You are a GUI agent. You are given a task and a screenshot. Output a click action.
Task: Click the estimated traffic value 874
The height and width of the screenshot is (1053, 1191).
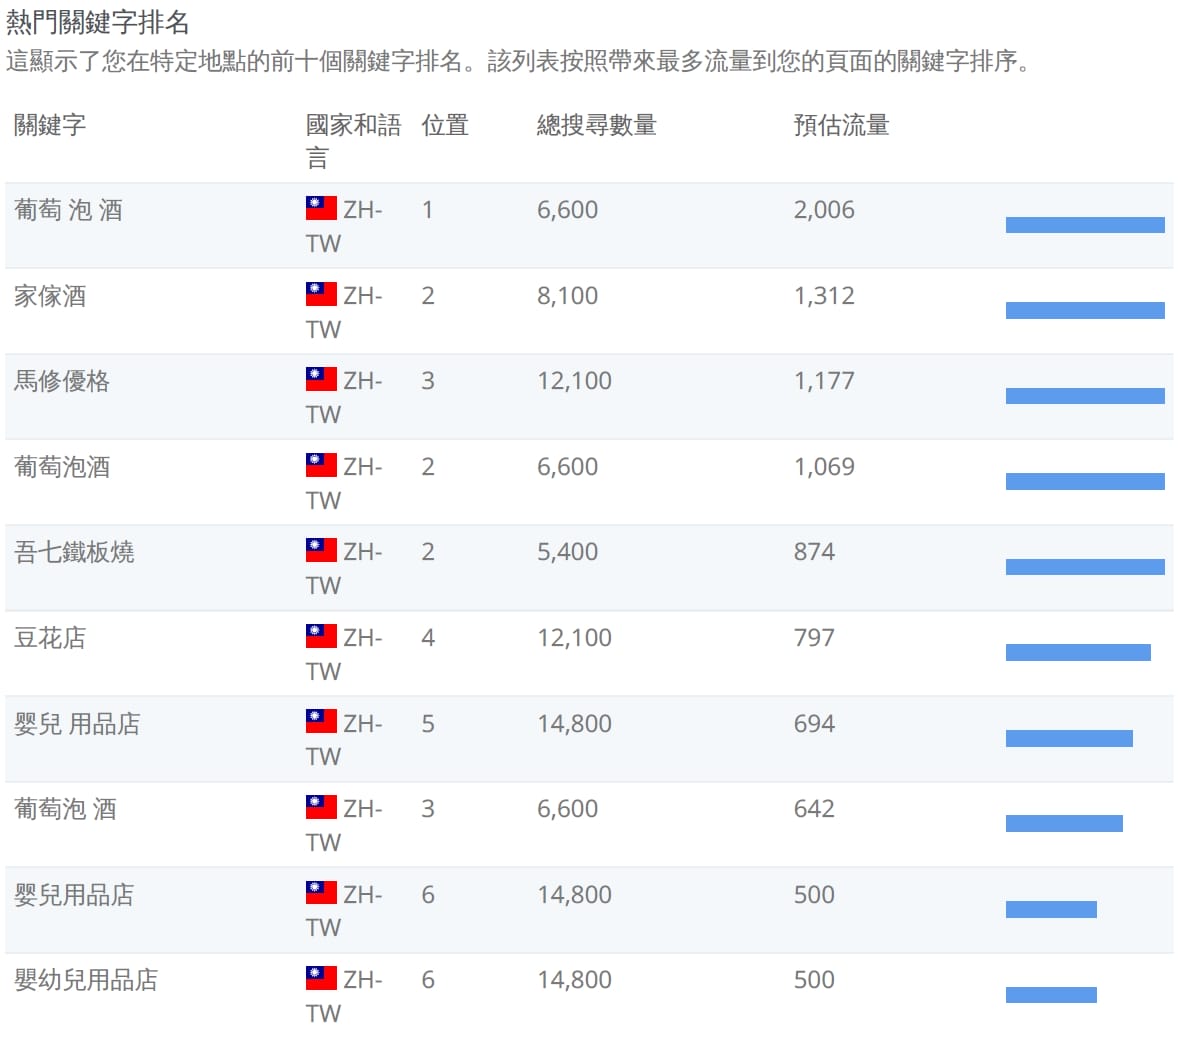point(814,552)
